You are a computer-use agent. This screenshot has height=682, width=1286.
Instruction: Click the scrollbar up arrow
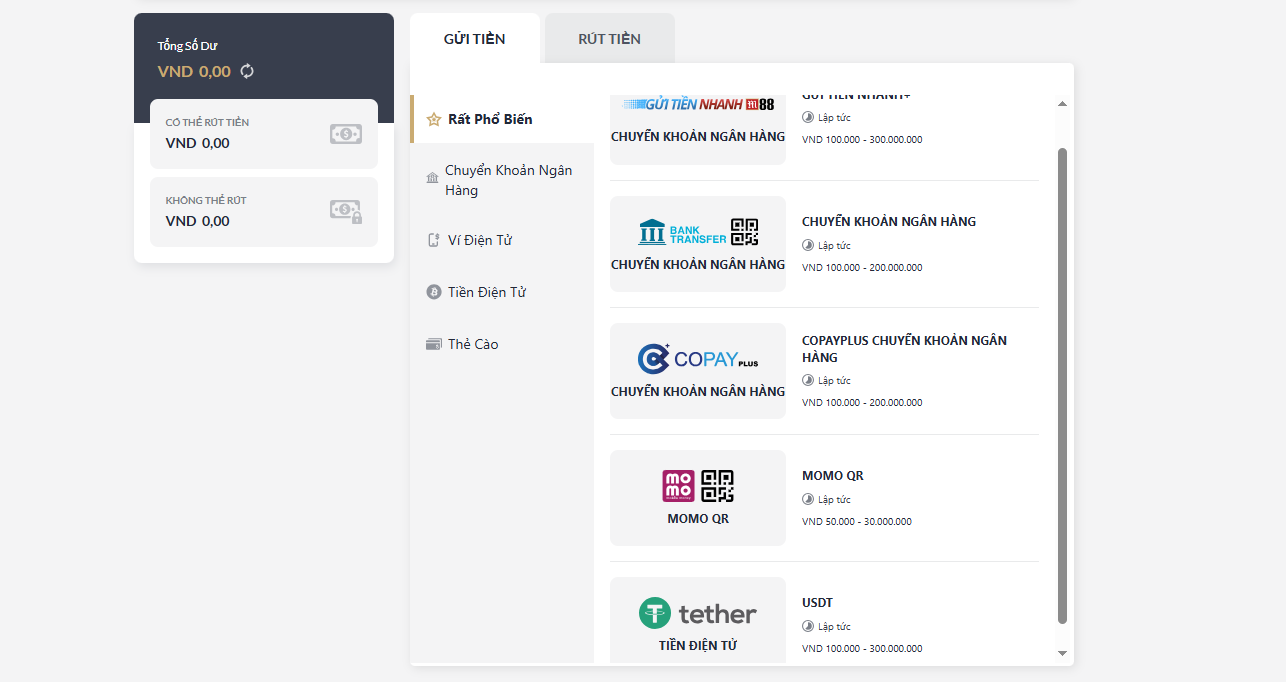pyautogui.click(x=1062, y=103)
